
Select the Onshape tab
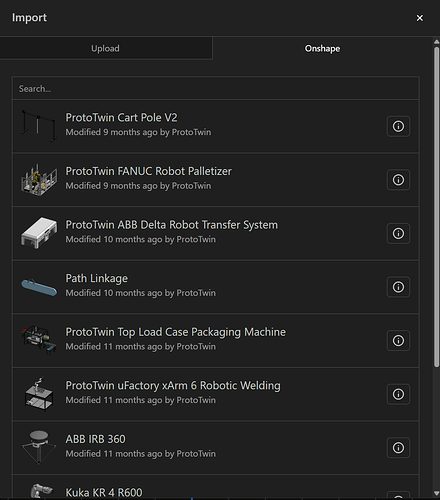pos(322,48)
